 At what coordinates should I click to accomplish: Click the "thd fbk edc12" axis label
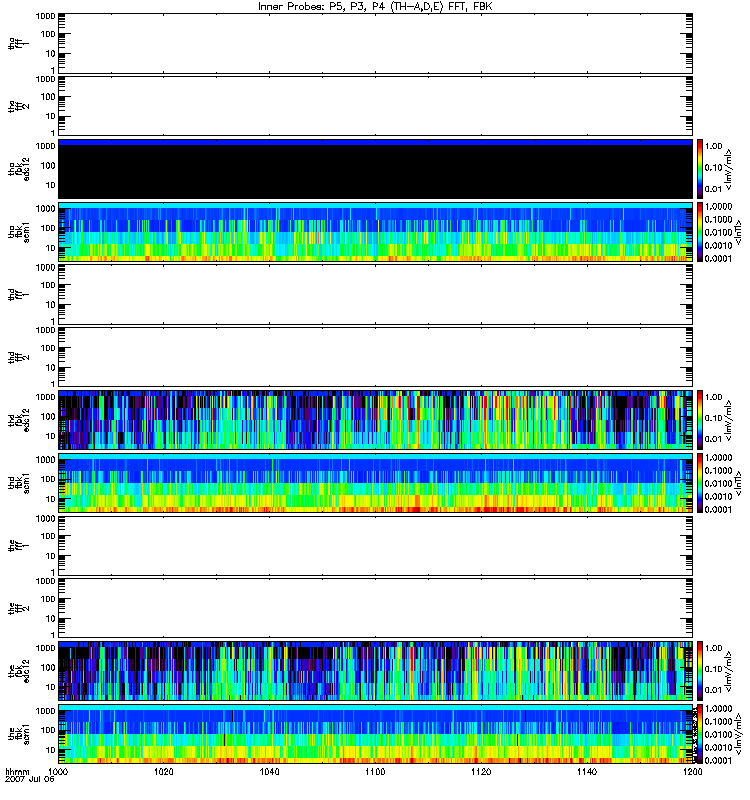pos(18,420)
